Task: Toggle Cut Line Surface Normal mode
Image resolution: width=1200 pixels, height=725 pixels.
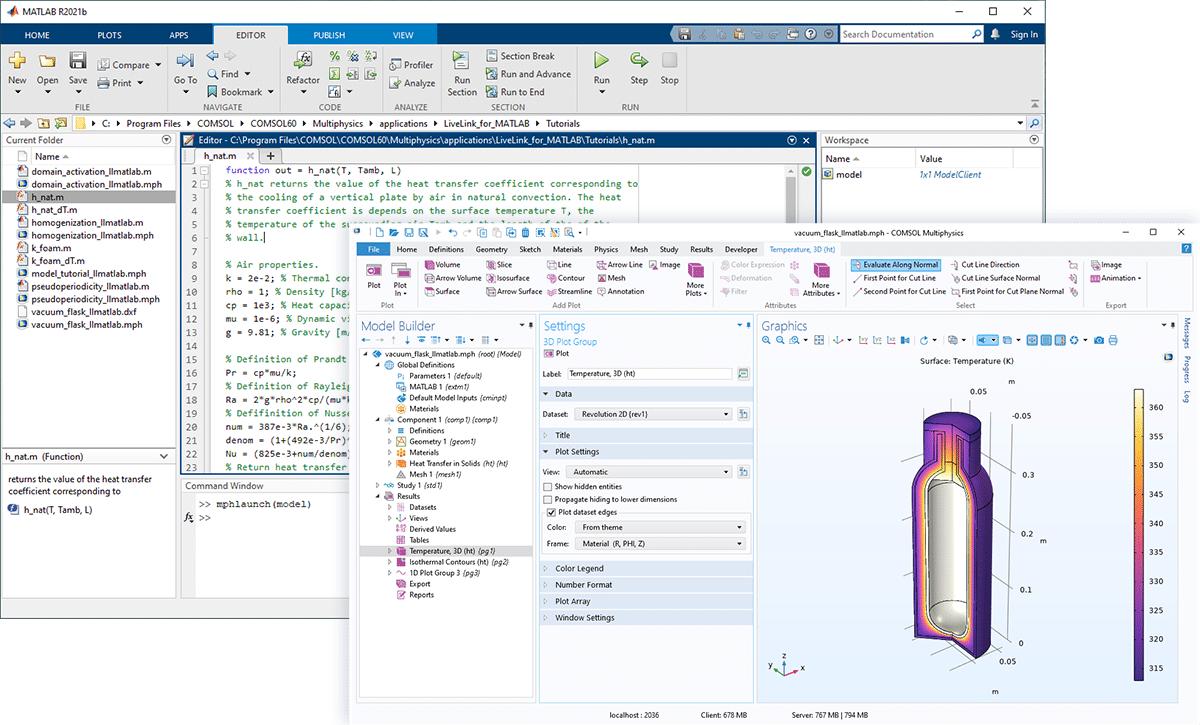Action: coord(996,278)
